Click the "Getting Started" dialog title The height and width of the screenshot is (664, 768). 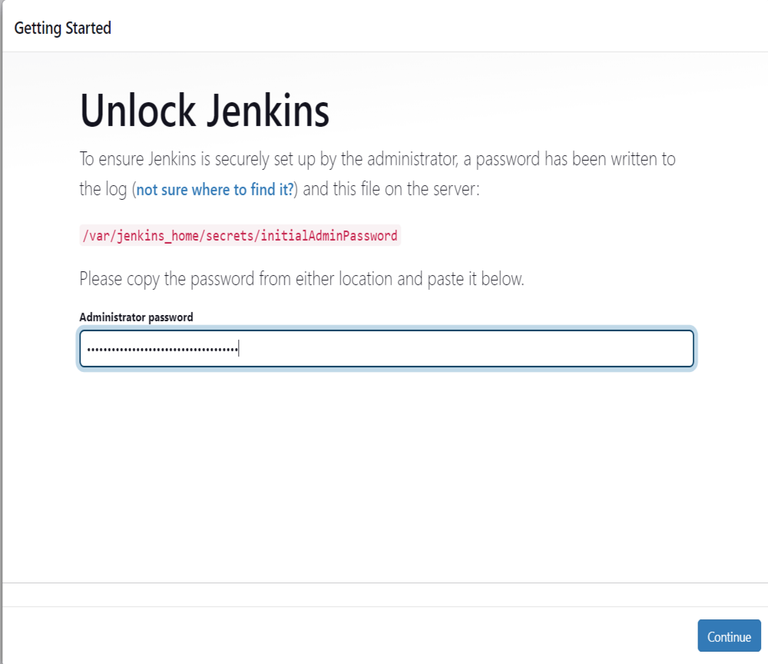pos(63,28)
